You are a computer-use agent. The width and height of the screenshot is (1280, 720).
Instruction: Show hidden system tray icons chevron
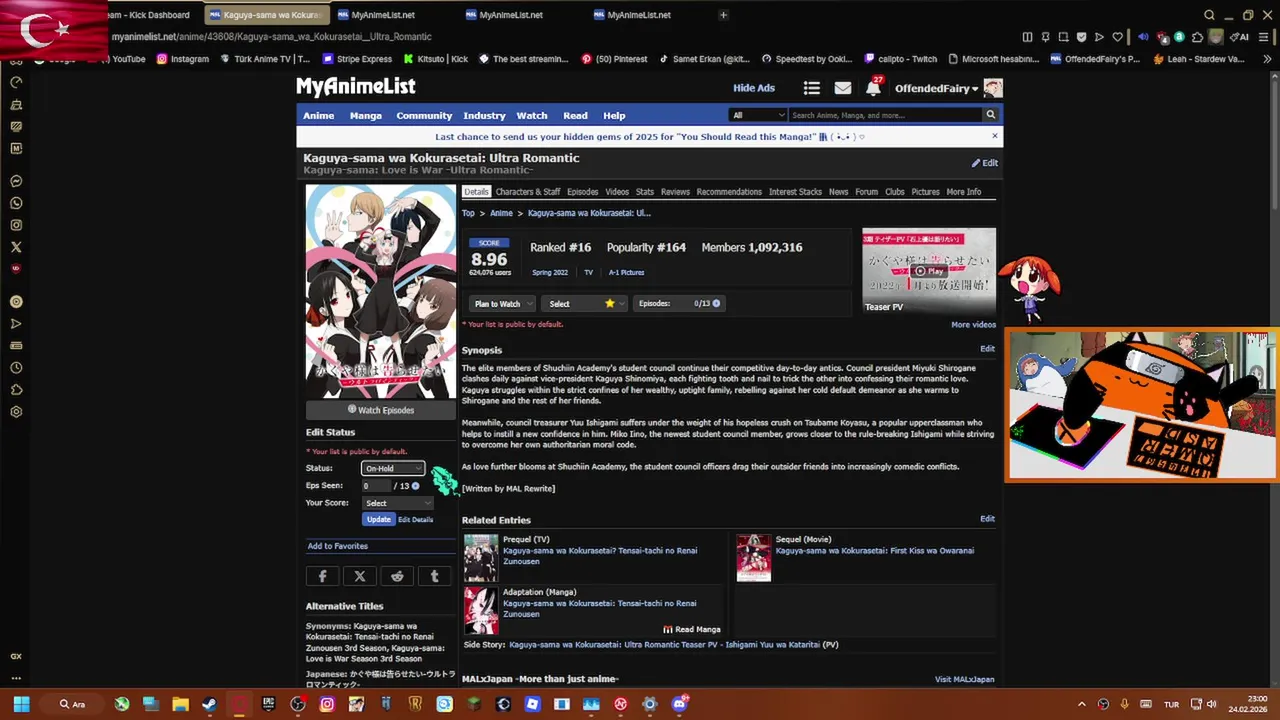1081,704
